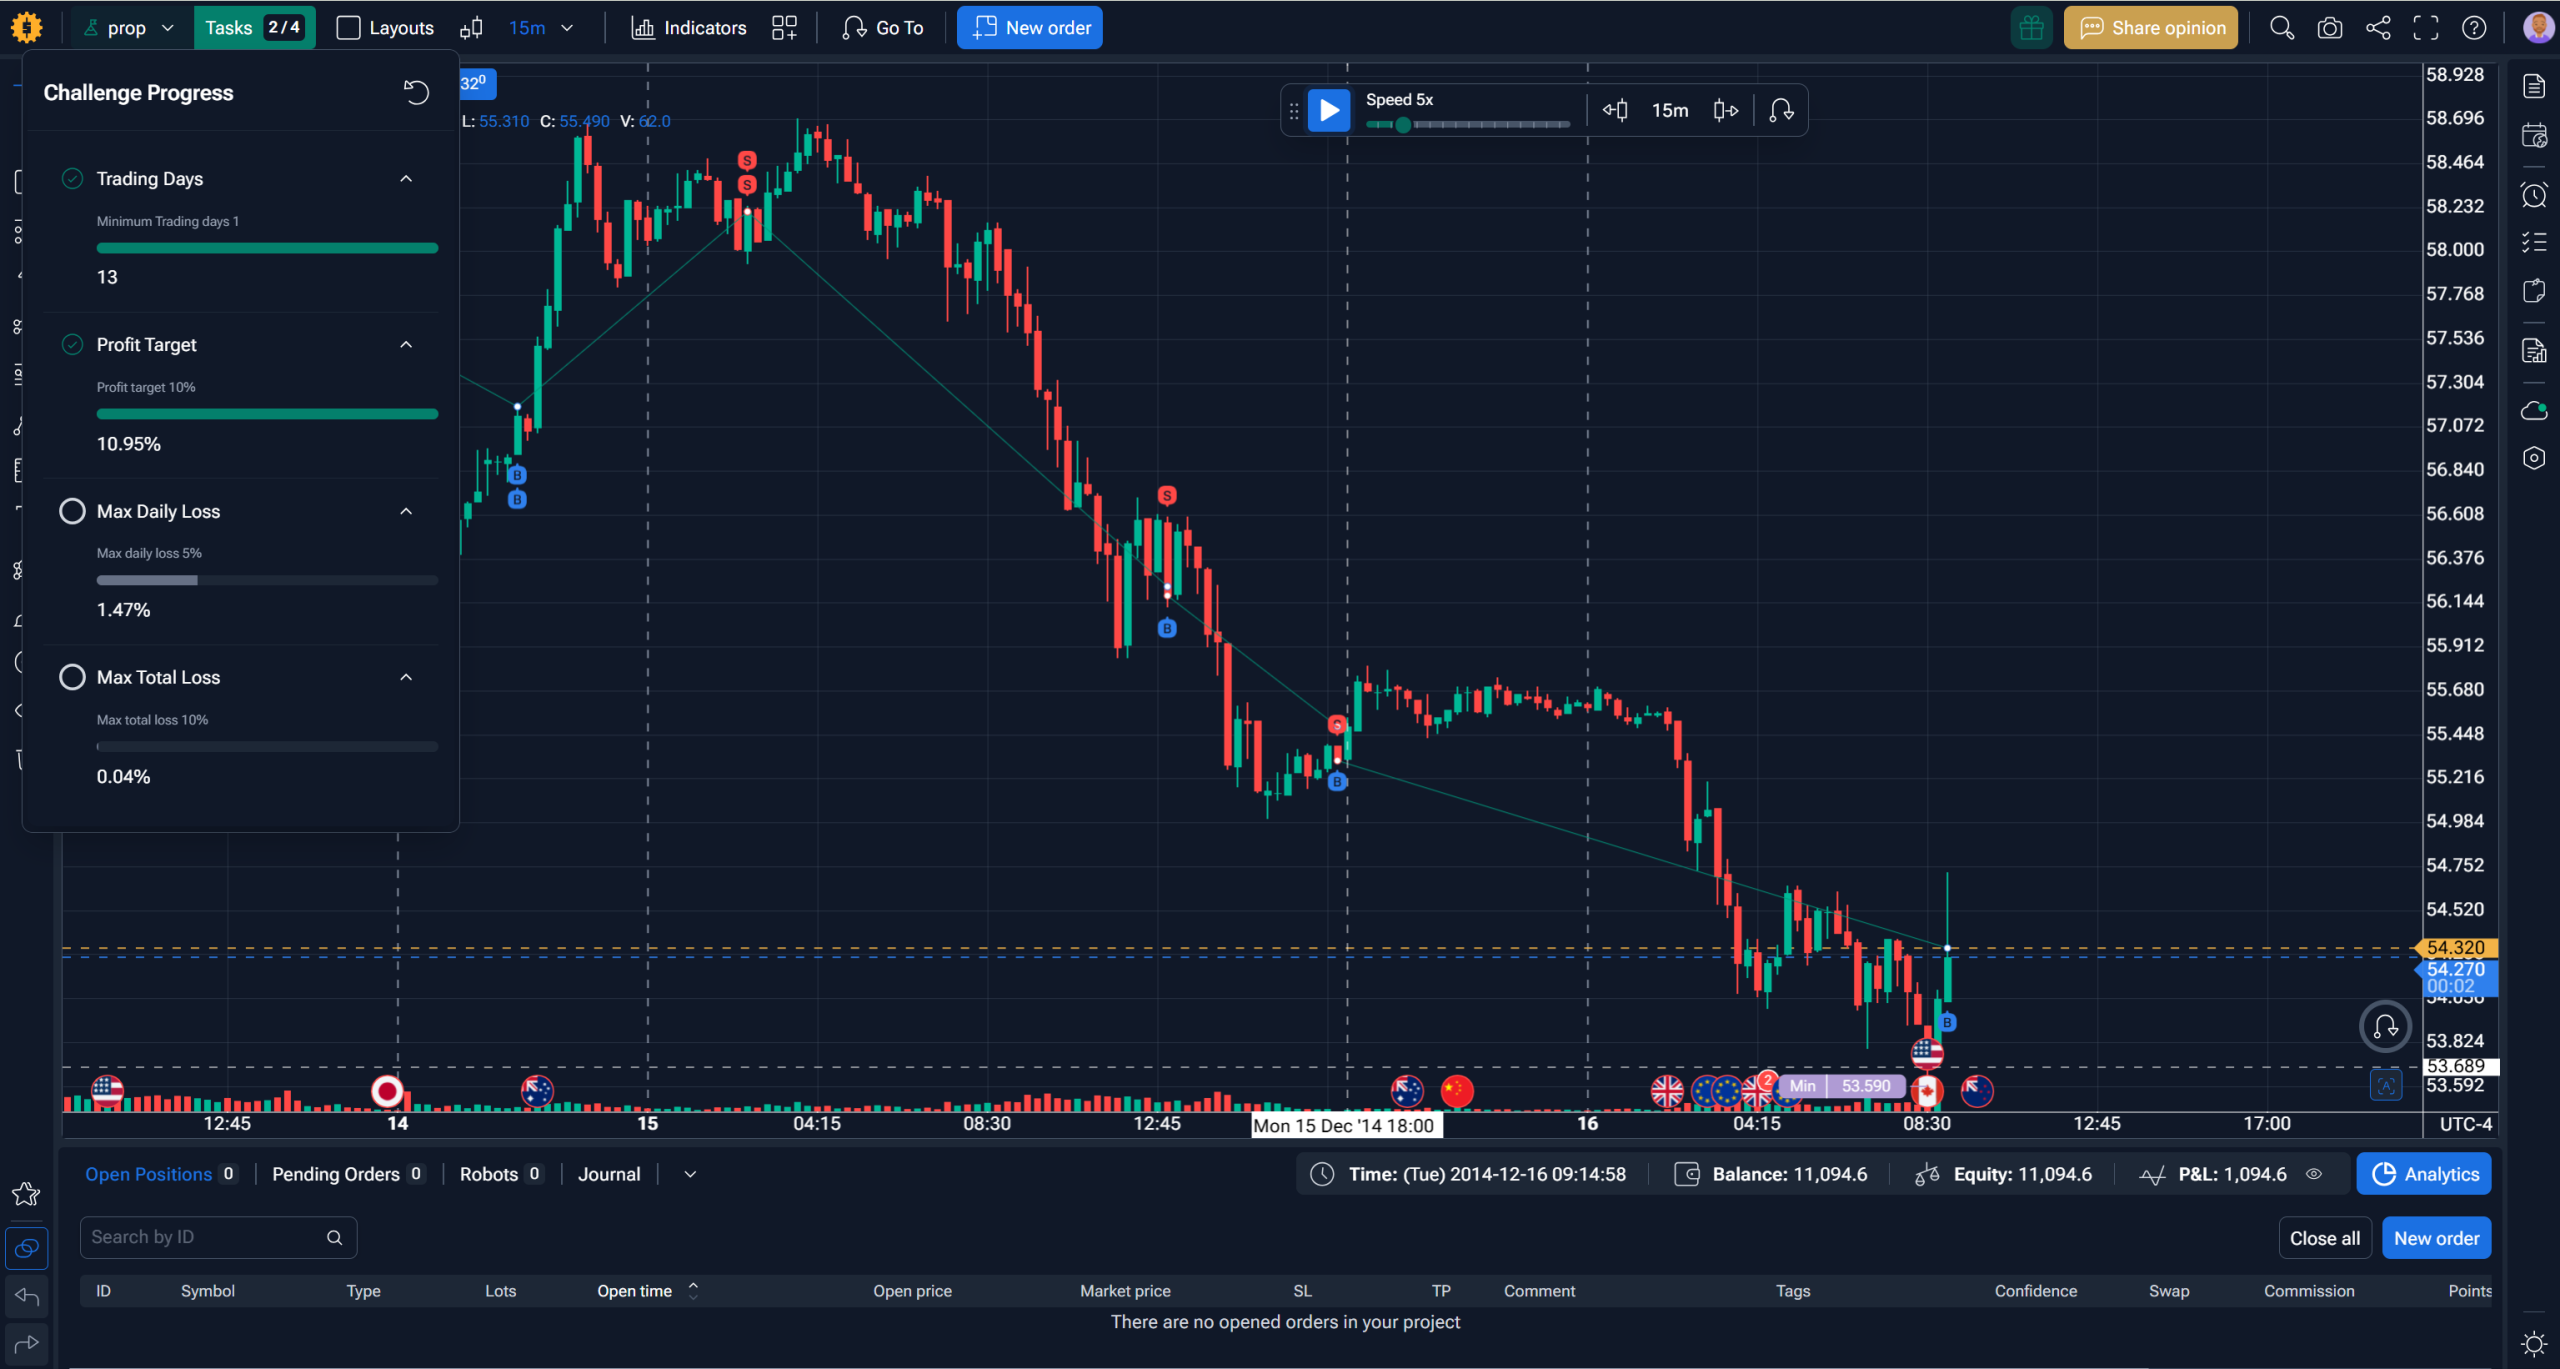
Task: Open the economic calendar icon in right sidebar
Action: click(x=2534, y=135)
